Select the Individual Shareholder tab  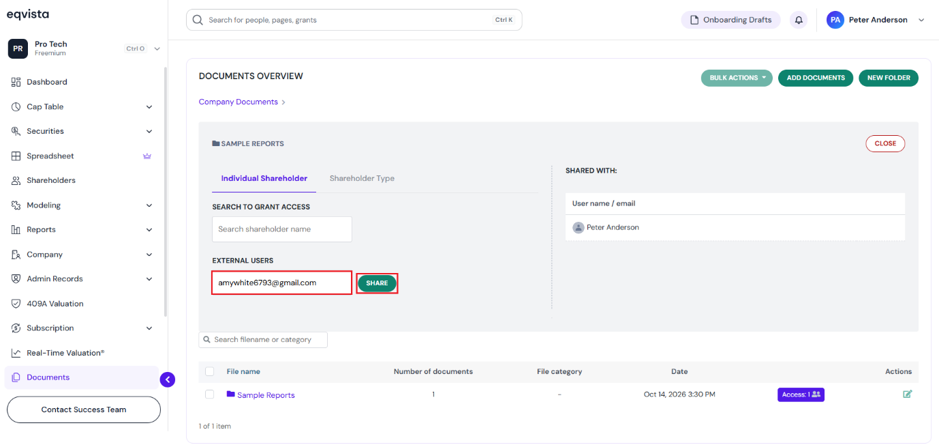pos(264,178)
